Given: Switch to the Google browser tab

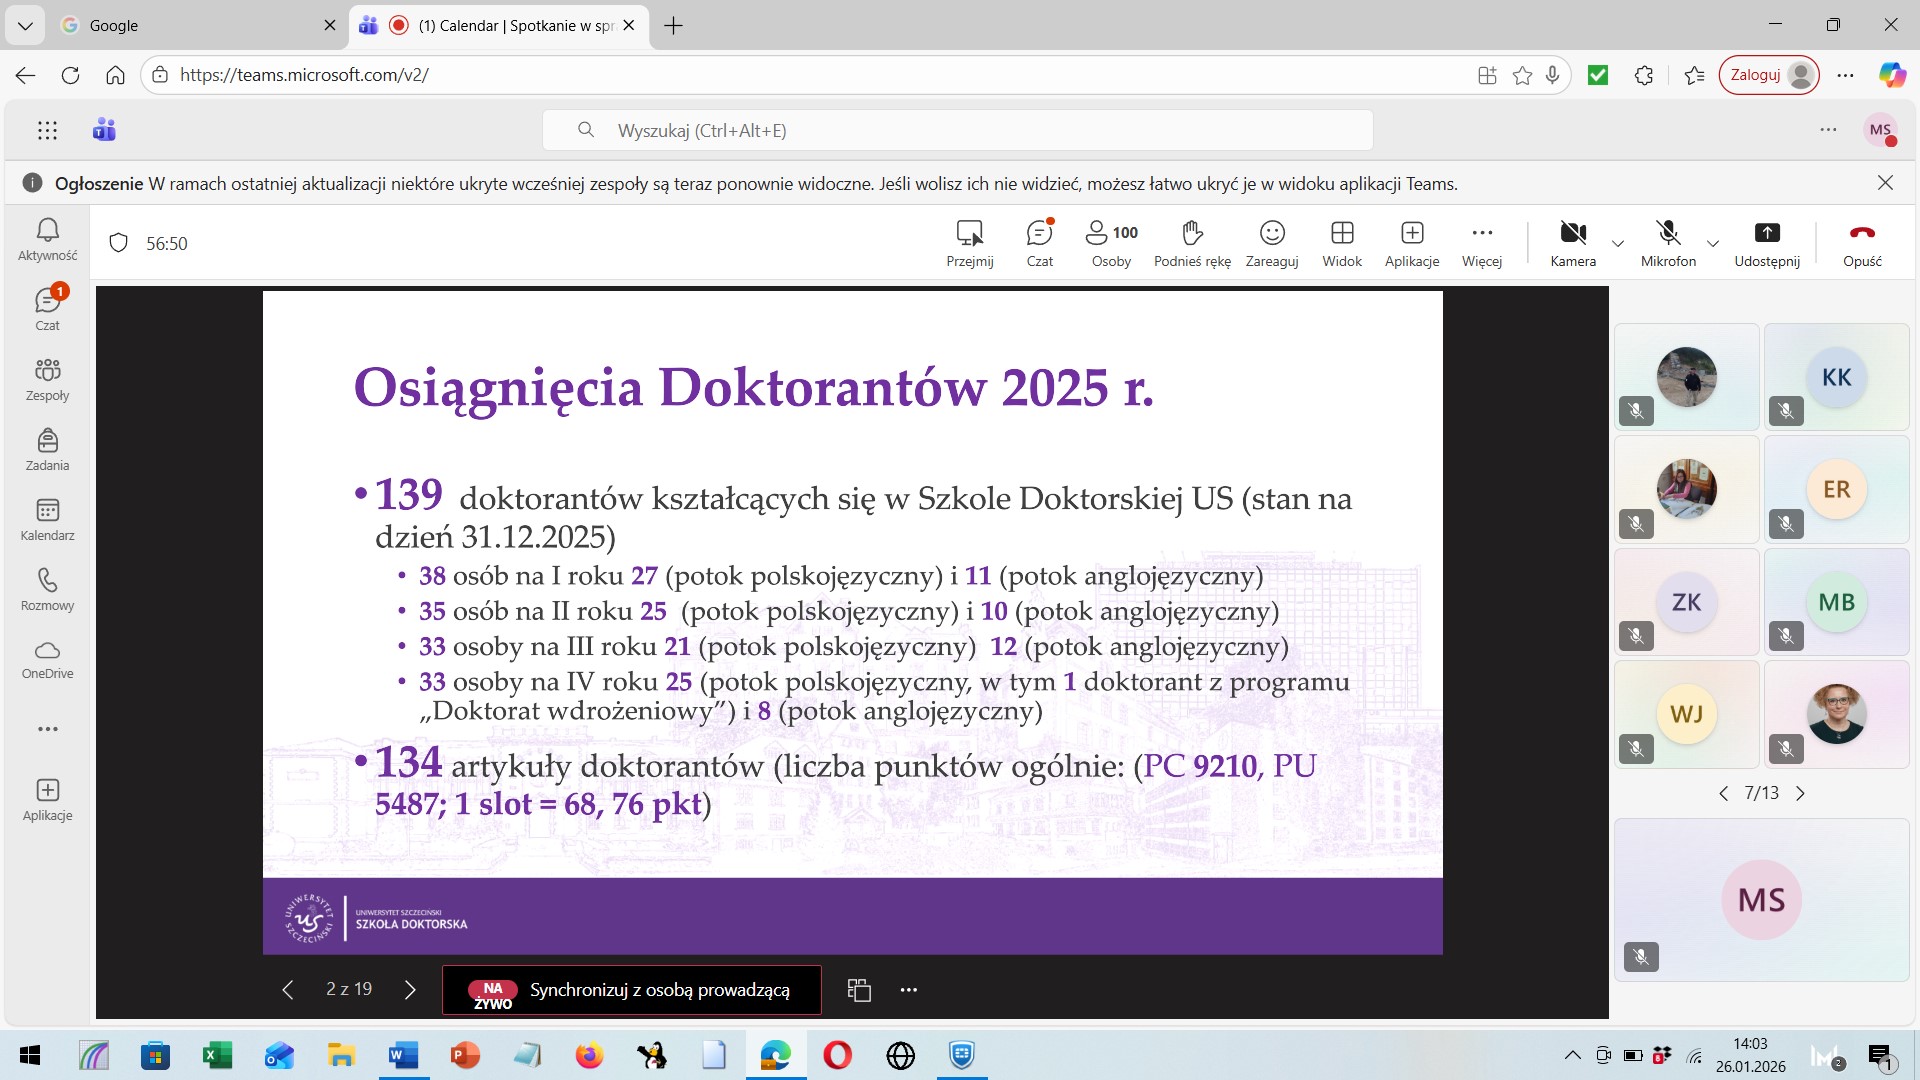Looking at the screenshot, I should tap(195, 25).
